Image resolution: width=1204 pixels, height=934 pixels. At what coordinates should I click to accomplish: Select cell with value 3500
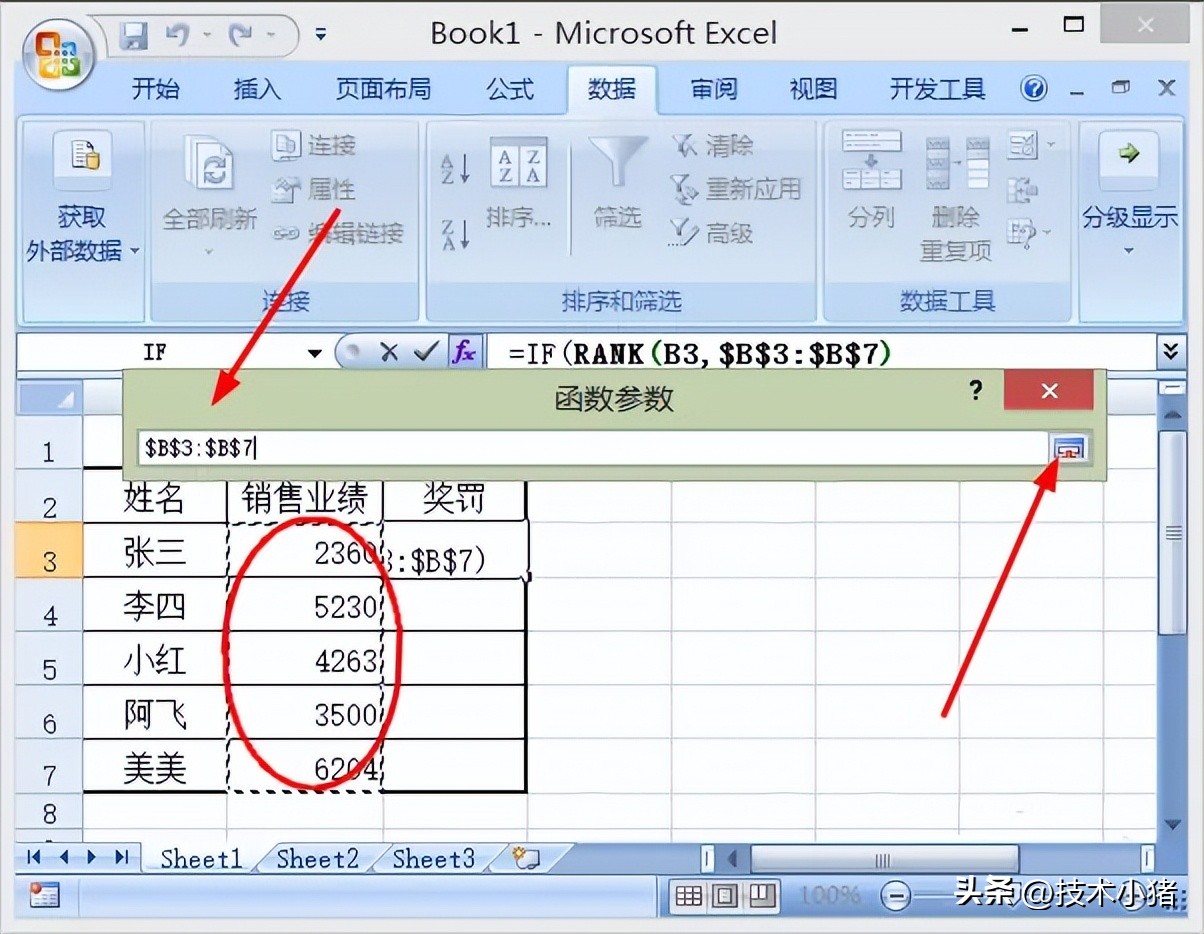306,713
